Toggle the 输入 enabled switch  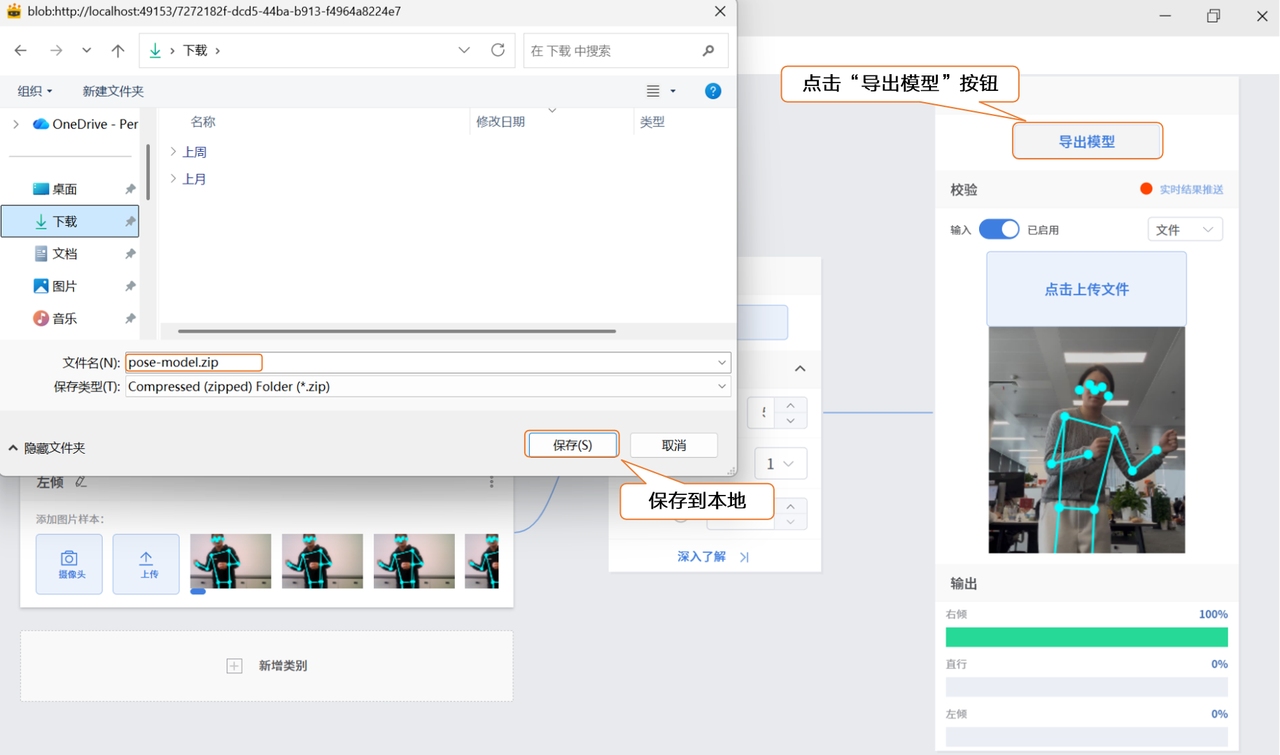pos(998,229)
